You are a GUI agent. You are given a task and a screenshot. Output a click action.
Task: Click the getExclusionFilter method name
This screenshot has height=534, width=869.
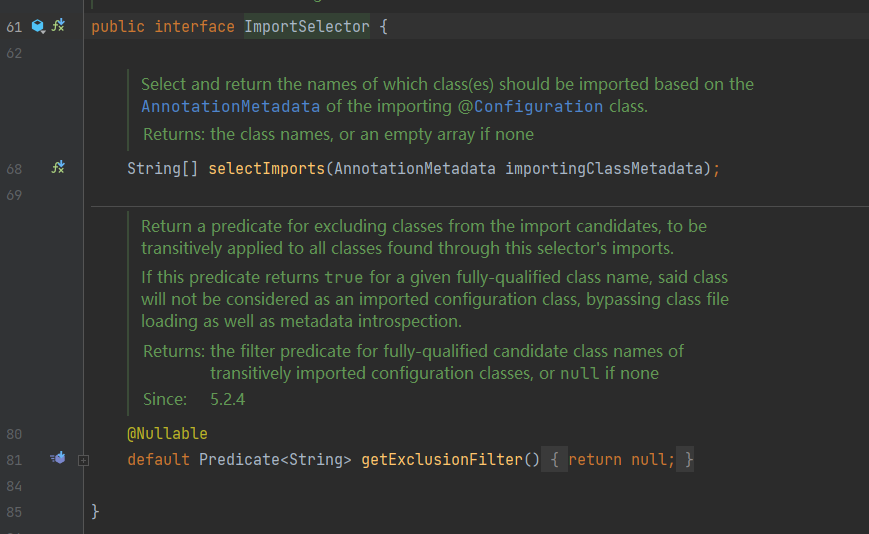click(x=442, y=459)
